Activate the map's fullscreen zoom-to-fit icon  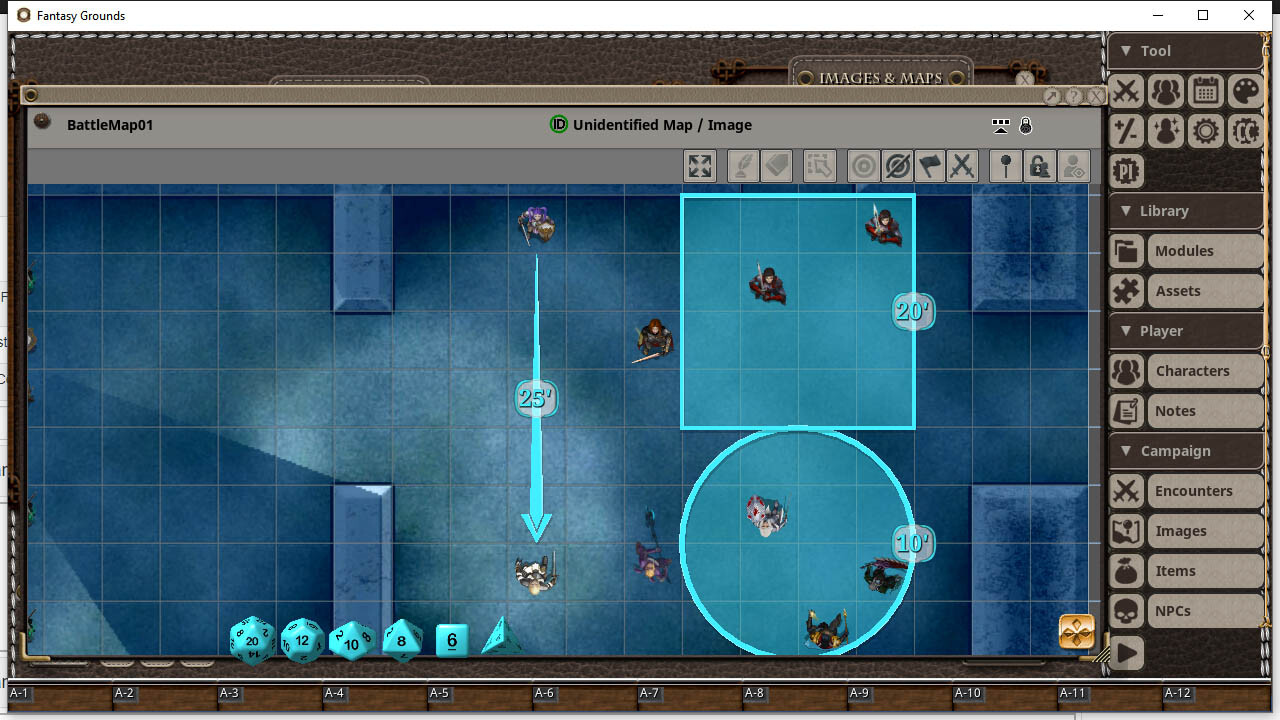click(x=700, y=166)
